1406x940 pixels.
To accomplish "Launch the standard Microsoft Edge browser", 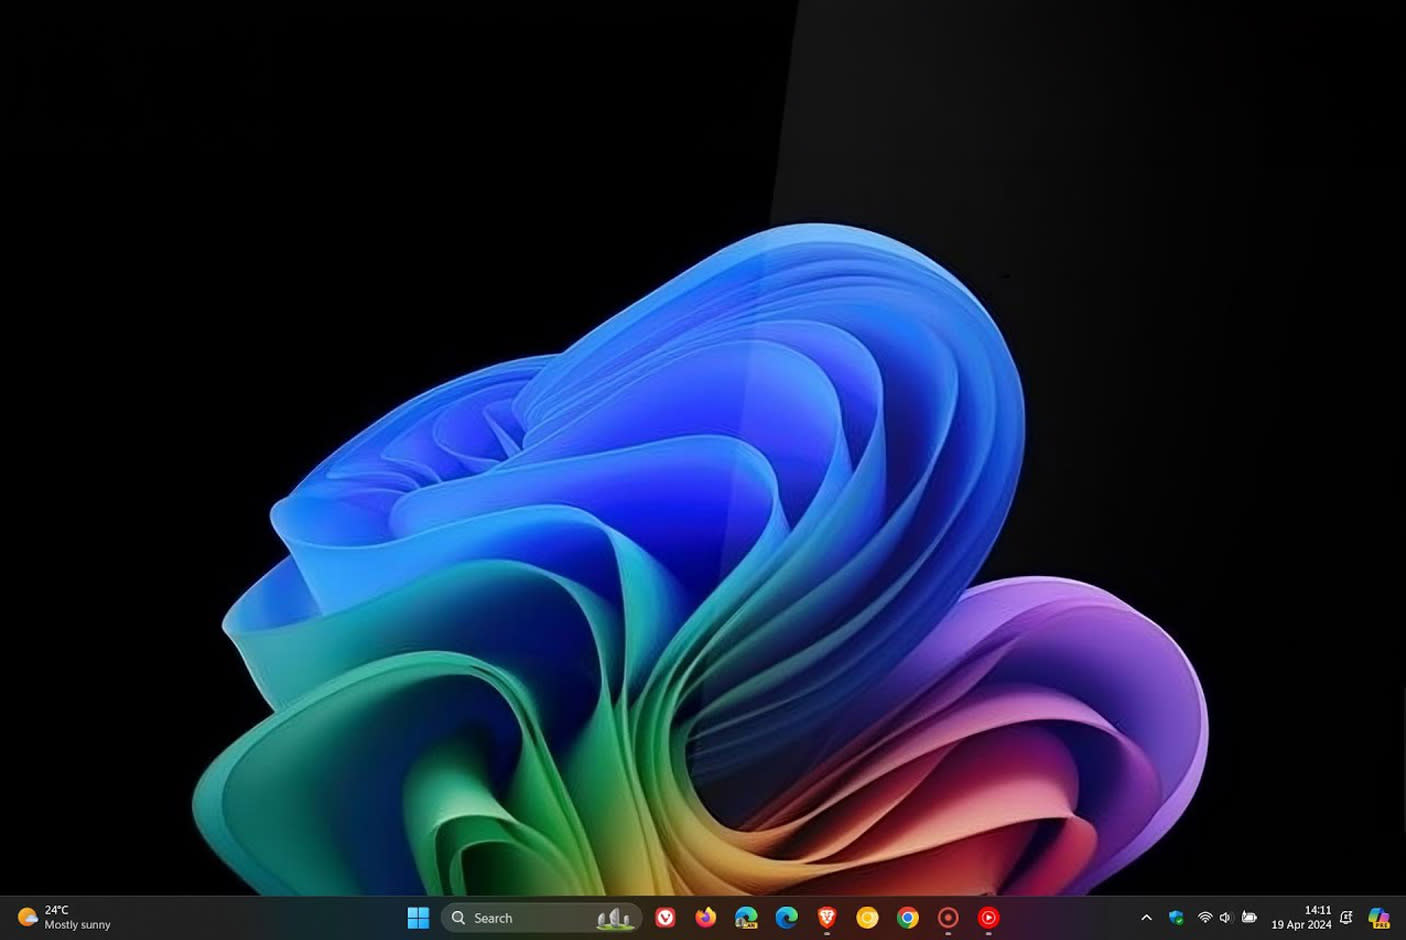I will pos(786,918).
